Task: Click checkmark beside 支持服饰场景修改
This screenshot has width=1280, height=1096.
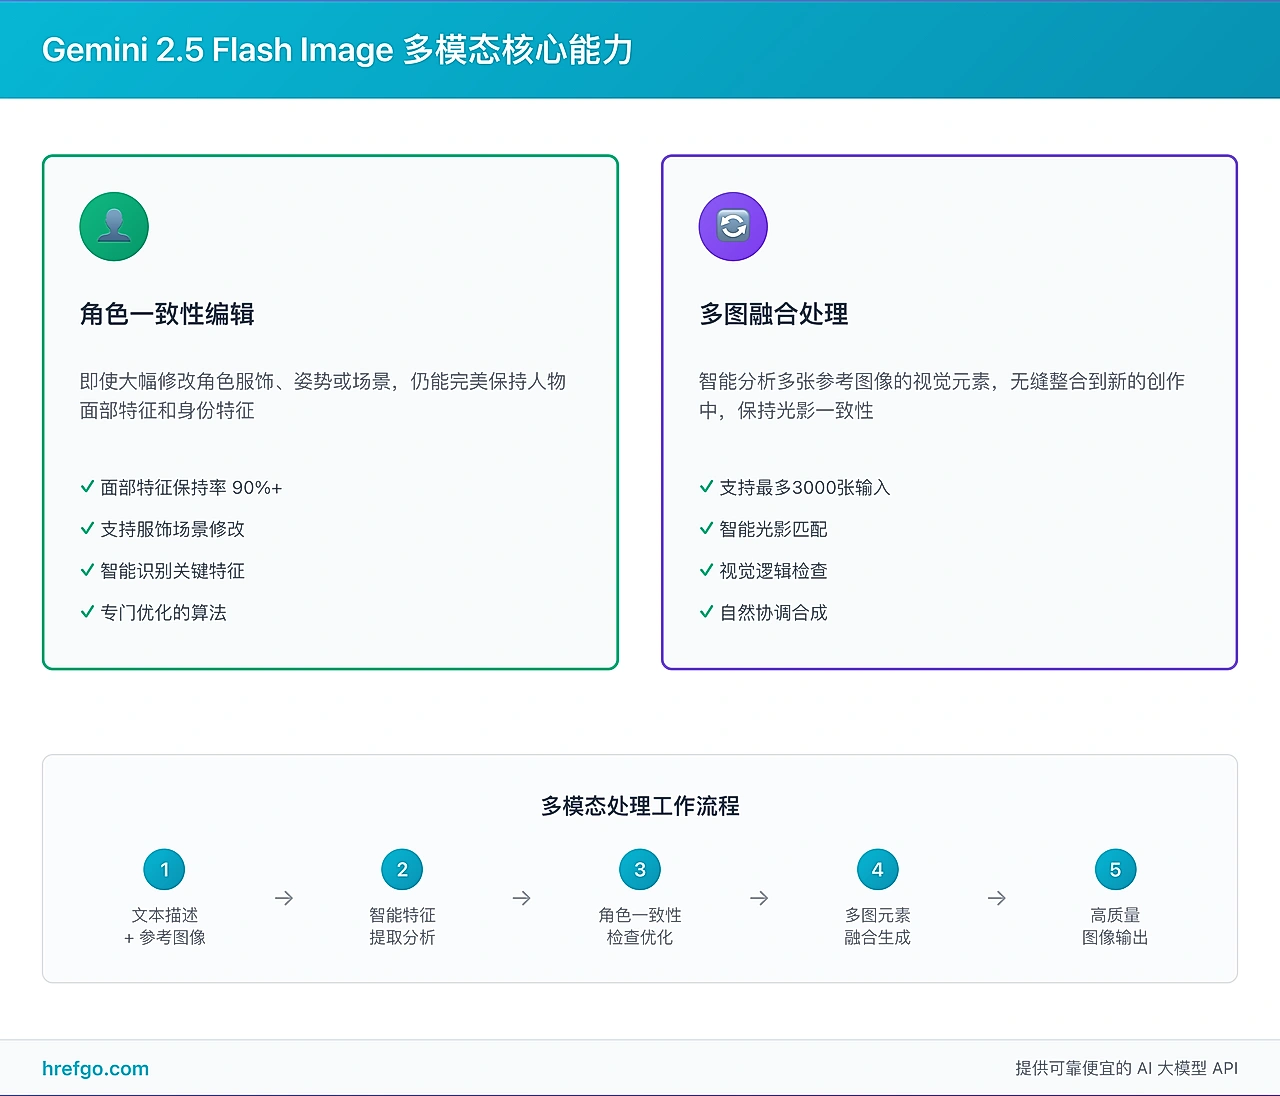Action: coord(87,529)
